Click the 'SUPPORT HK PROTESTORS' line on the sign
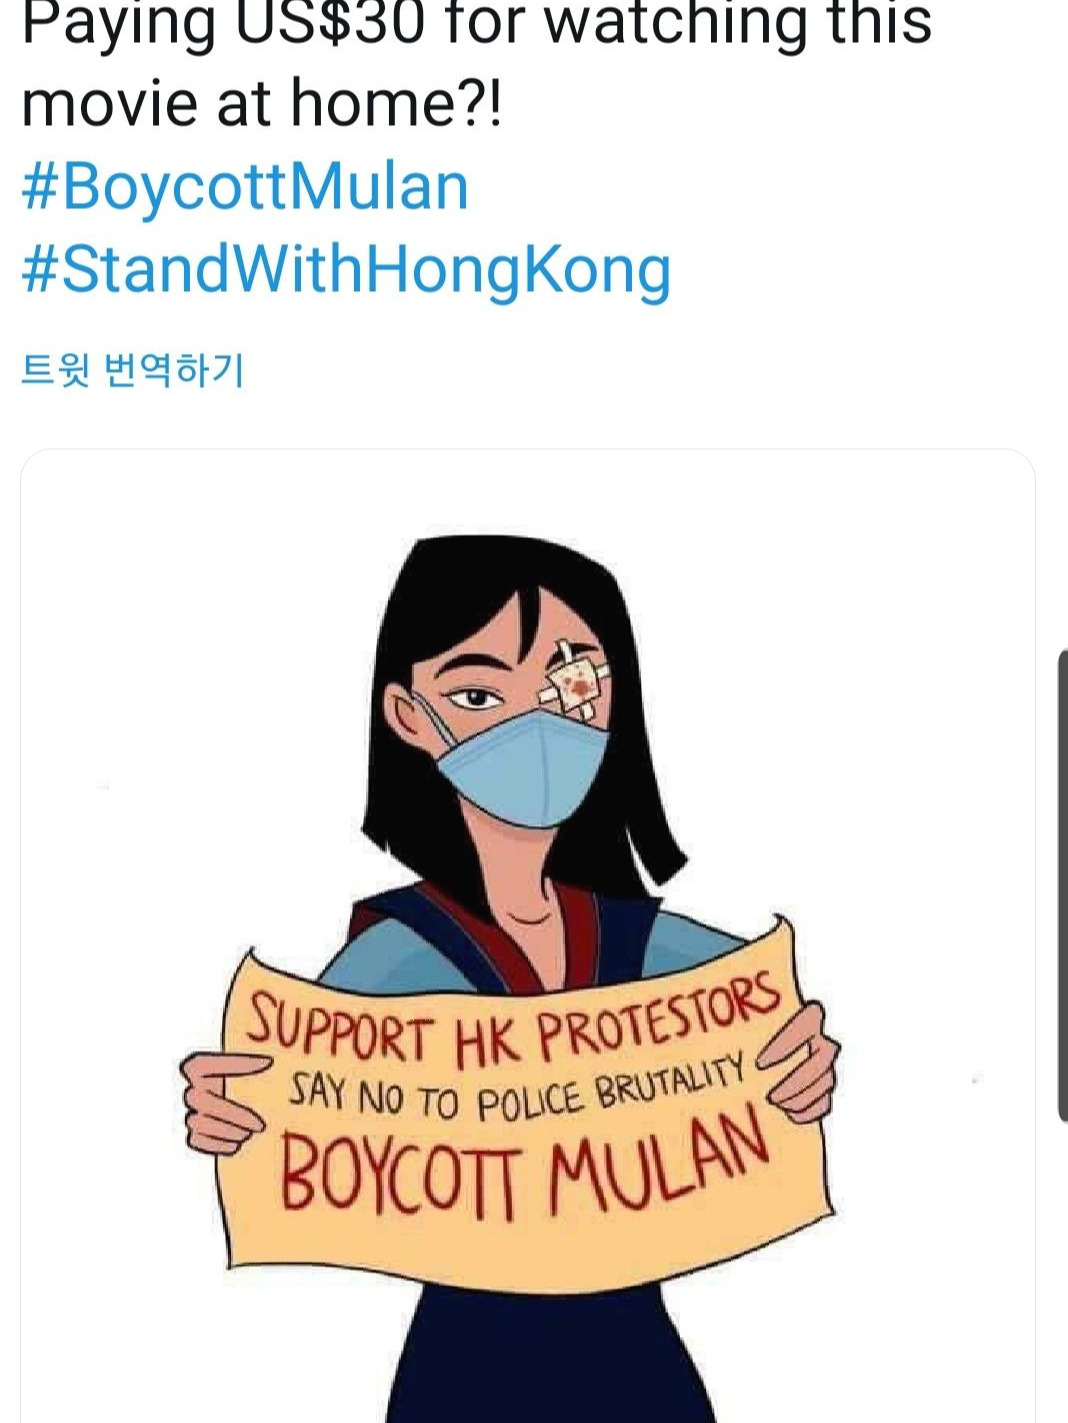Viewport: 1068px width, 1423px height. pyautogui.click(x=513, y=1021)
